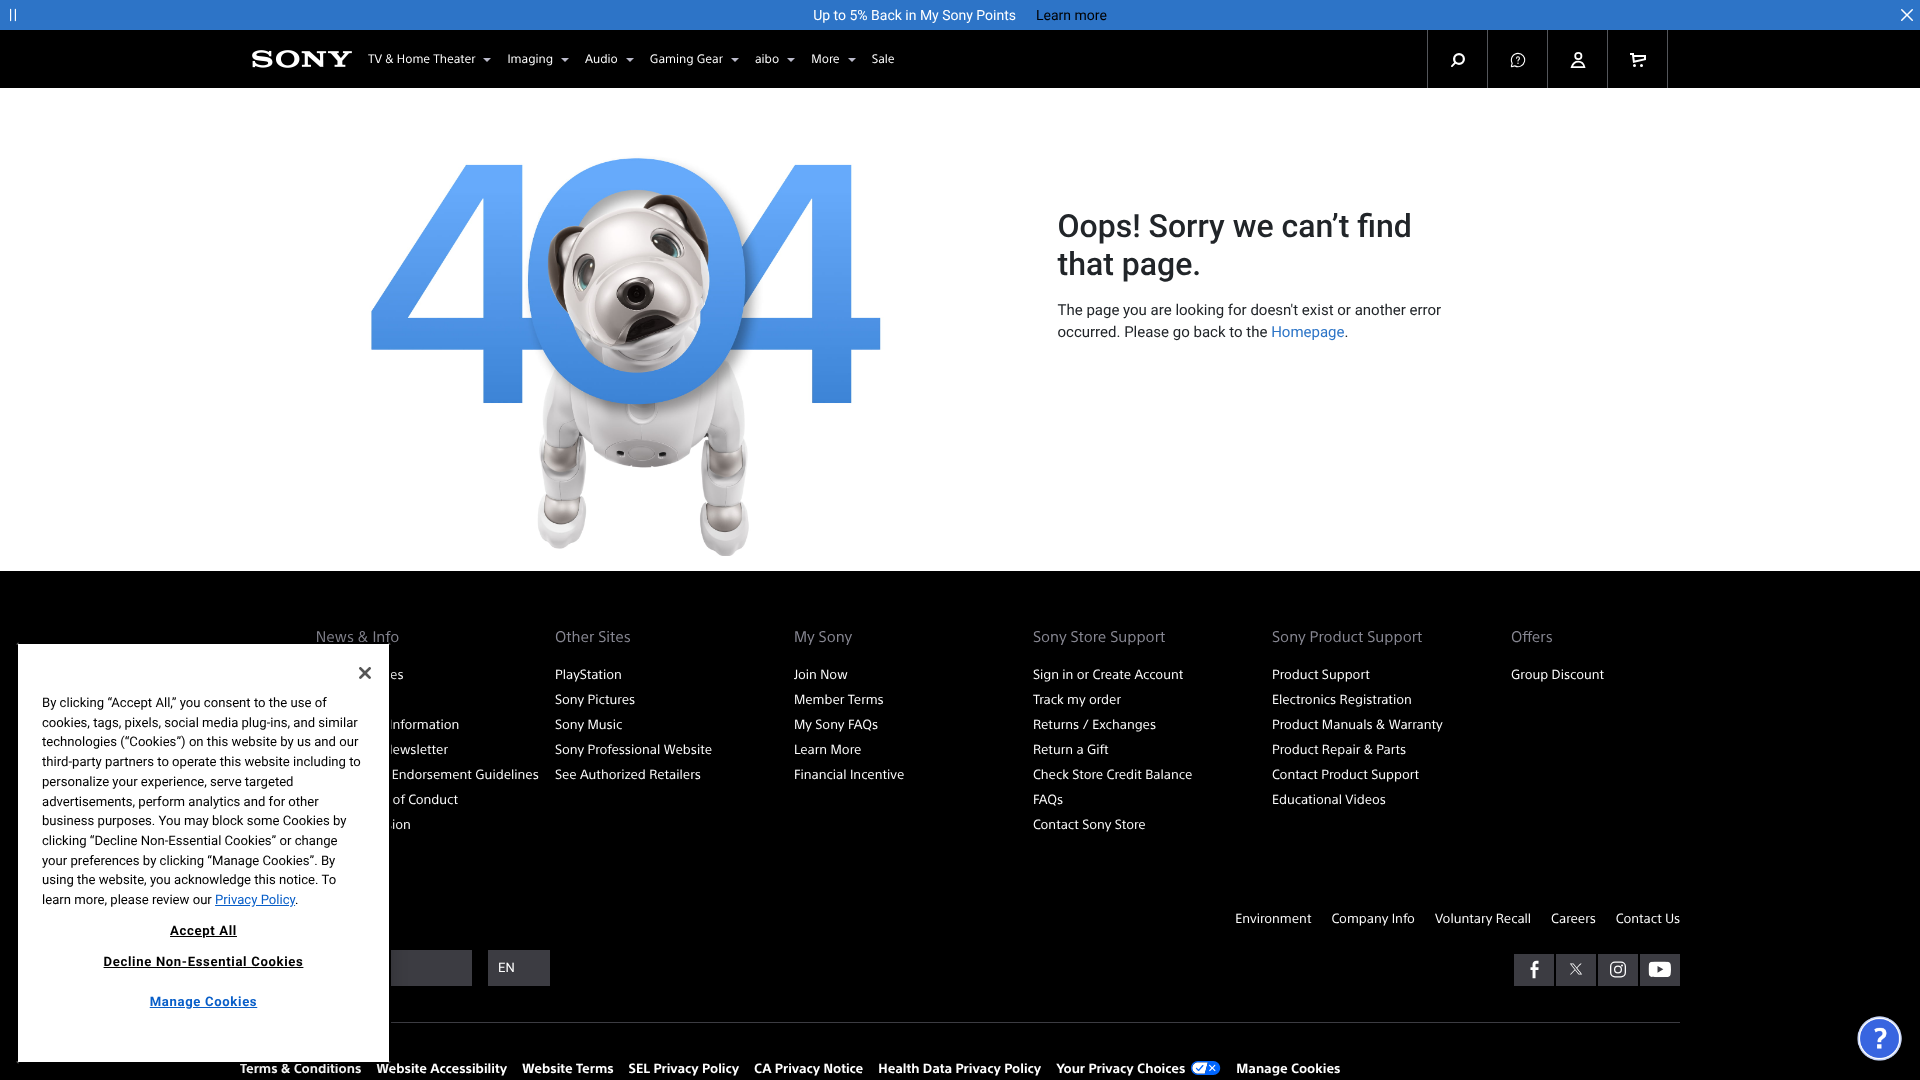Click the YouTube social icon
The image size is (1920, 1080).
click(1659, 969)
